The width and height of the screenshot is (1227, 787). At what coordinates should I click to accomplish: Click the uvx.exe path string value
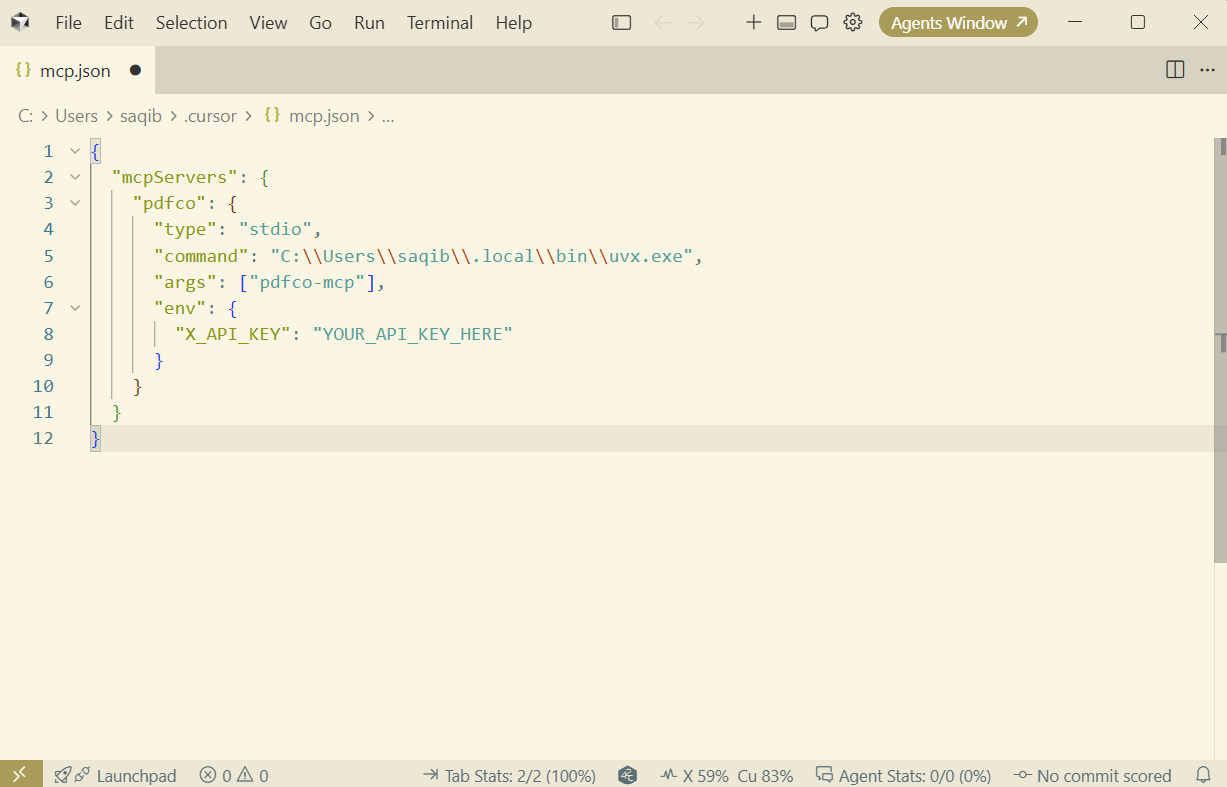coord(482,256)
